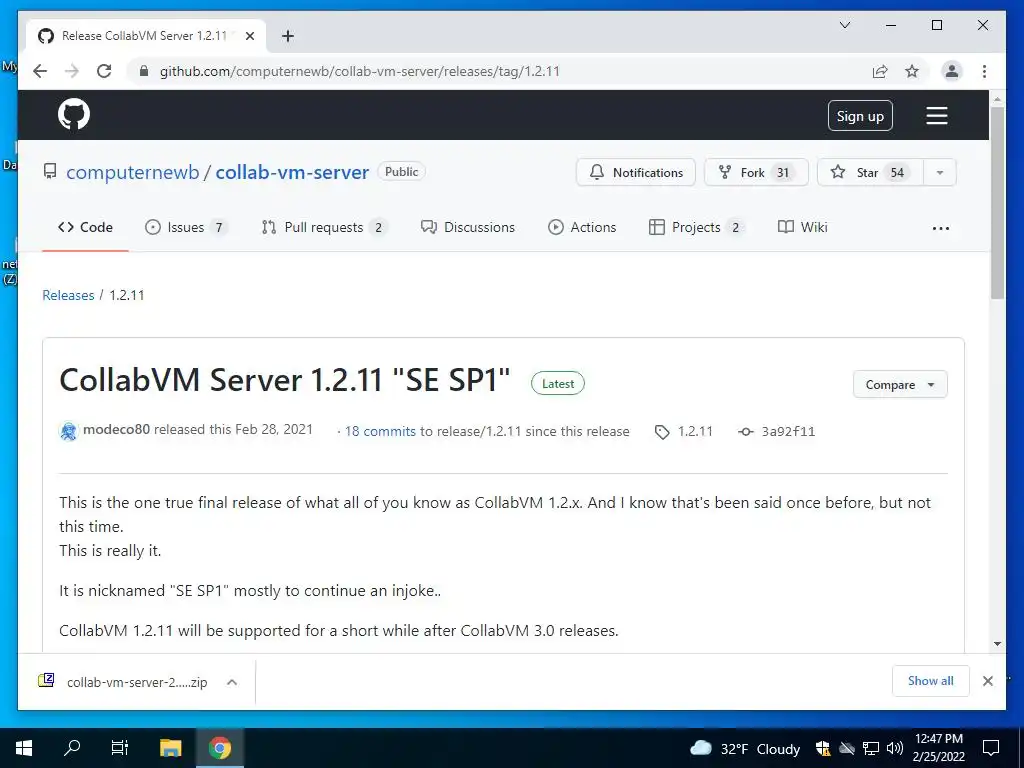Click the page vertical scrollbar thumb
This screenshot has width=1024, height=768.
(997, 202)
